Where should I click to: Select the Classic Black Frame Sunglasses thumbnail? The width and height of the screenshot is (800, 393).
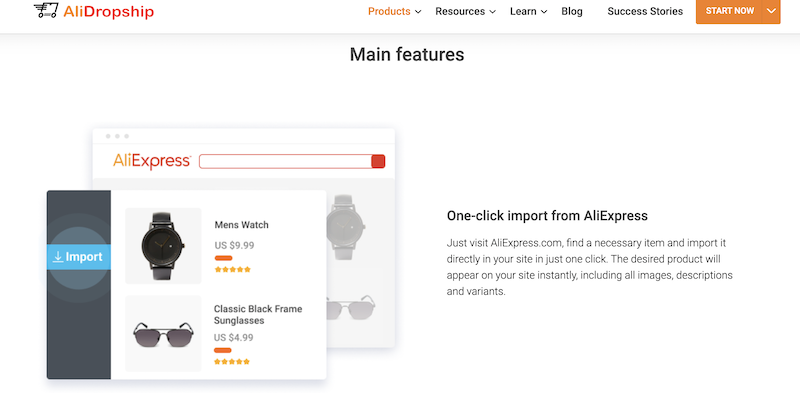(x=163, y=333)
